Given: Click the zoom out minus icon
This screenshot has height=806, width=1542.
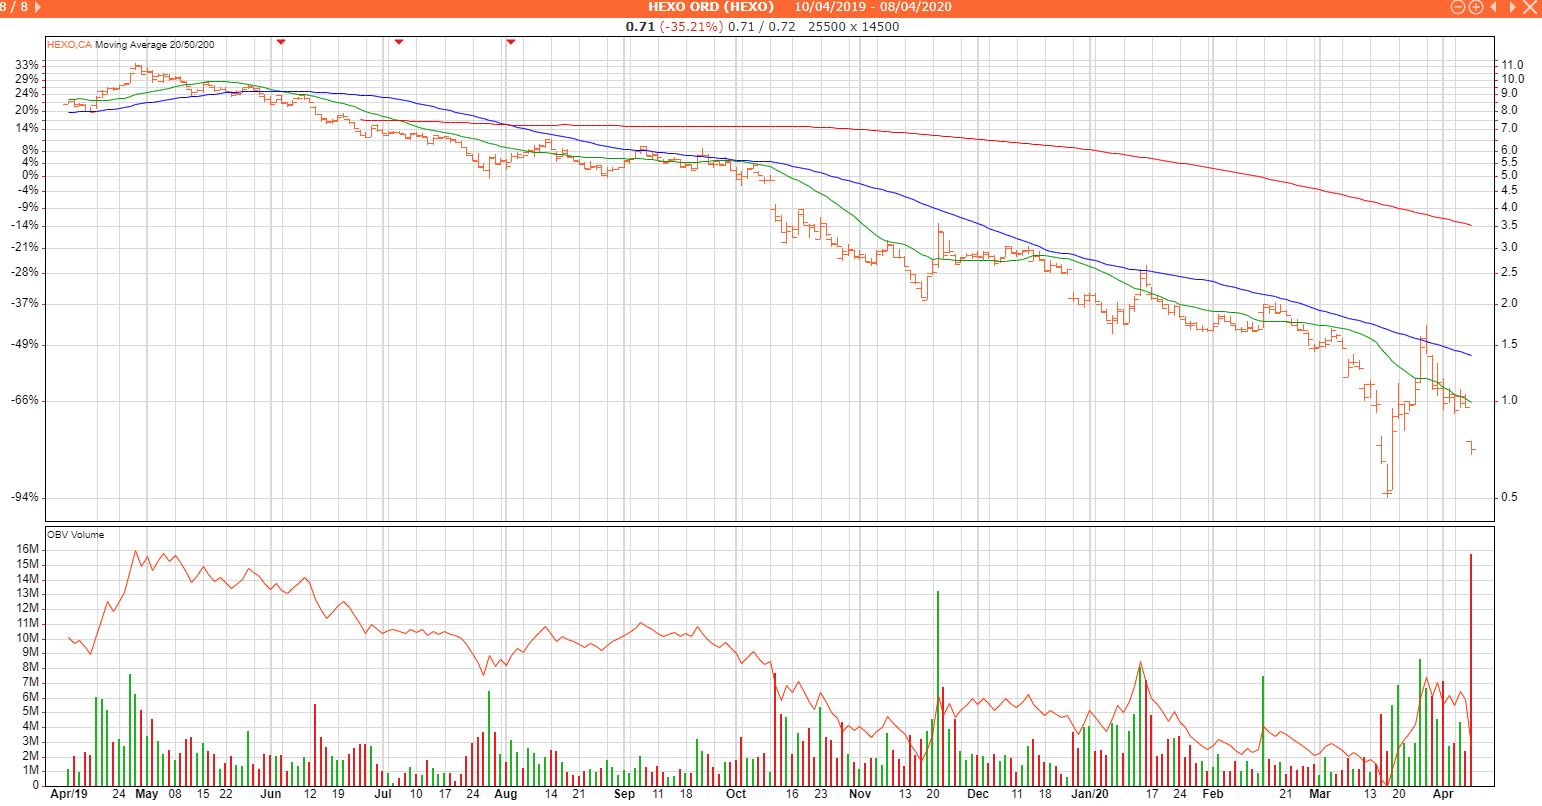Looking at the screenshot, I should 1458,7.
